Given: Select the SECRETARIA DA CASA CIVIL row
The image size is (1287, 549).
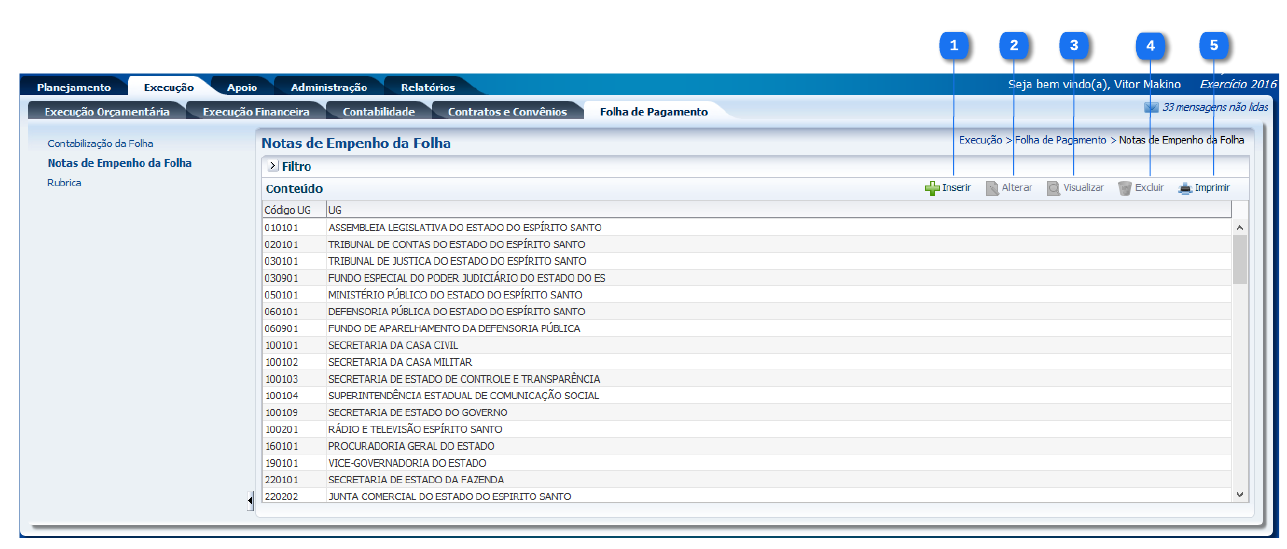Looking at the screenshot, I should (x=393, y=345).
